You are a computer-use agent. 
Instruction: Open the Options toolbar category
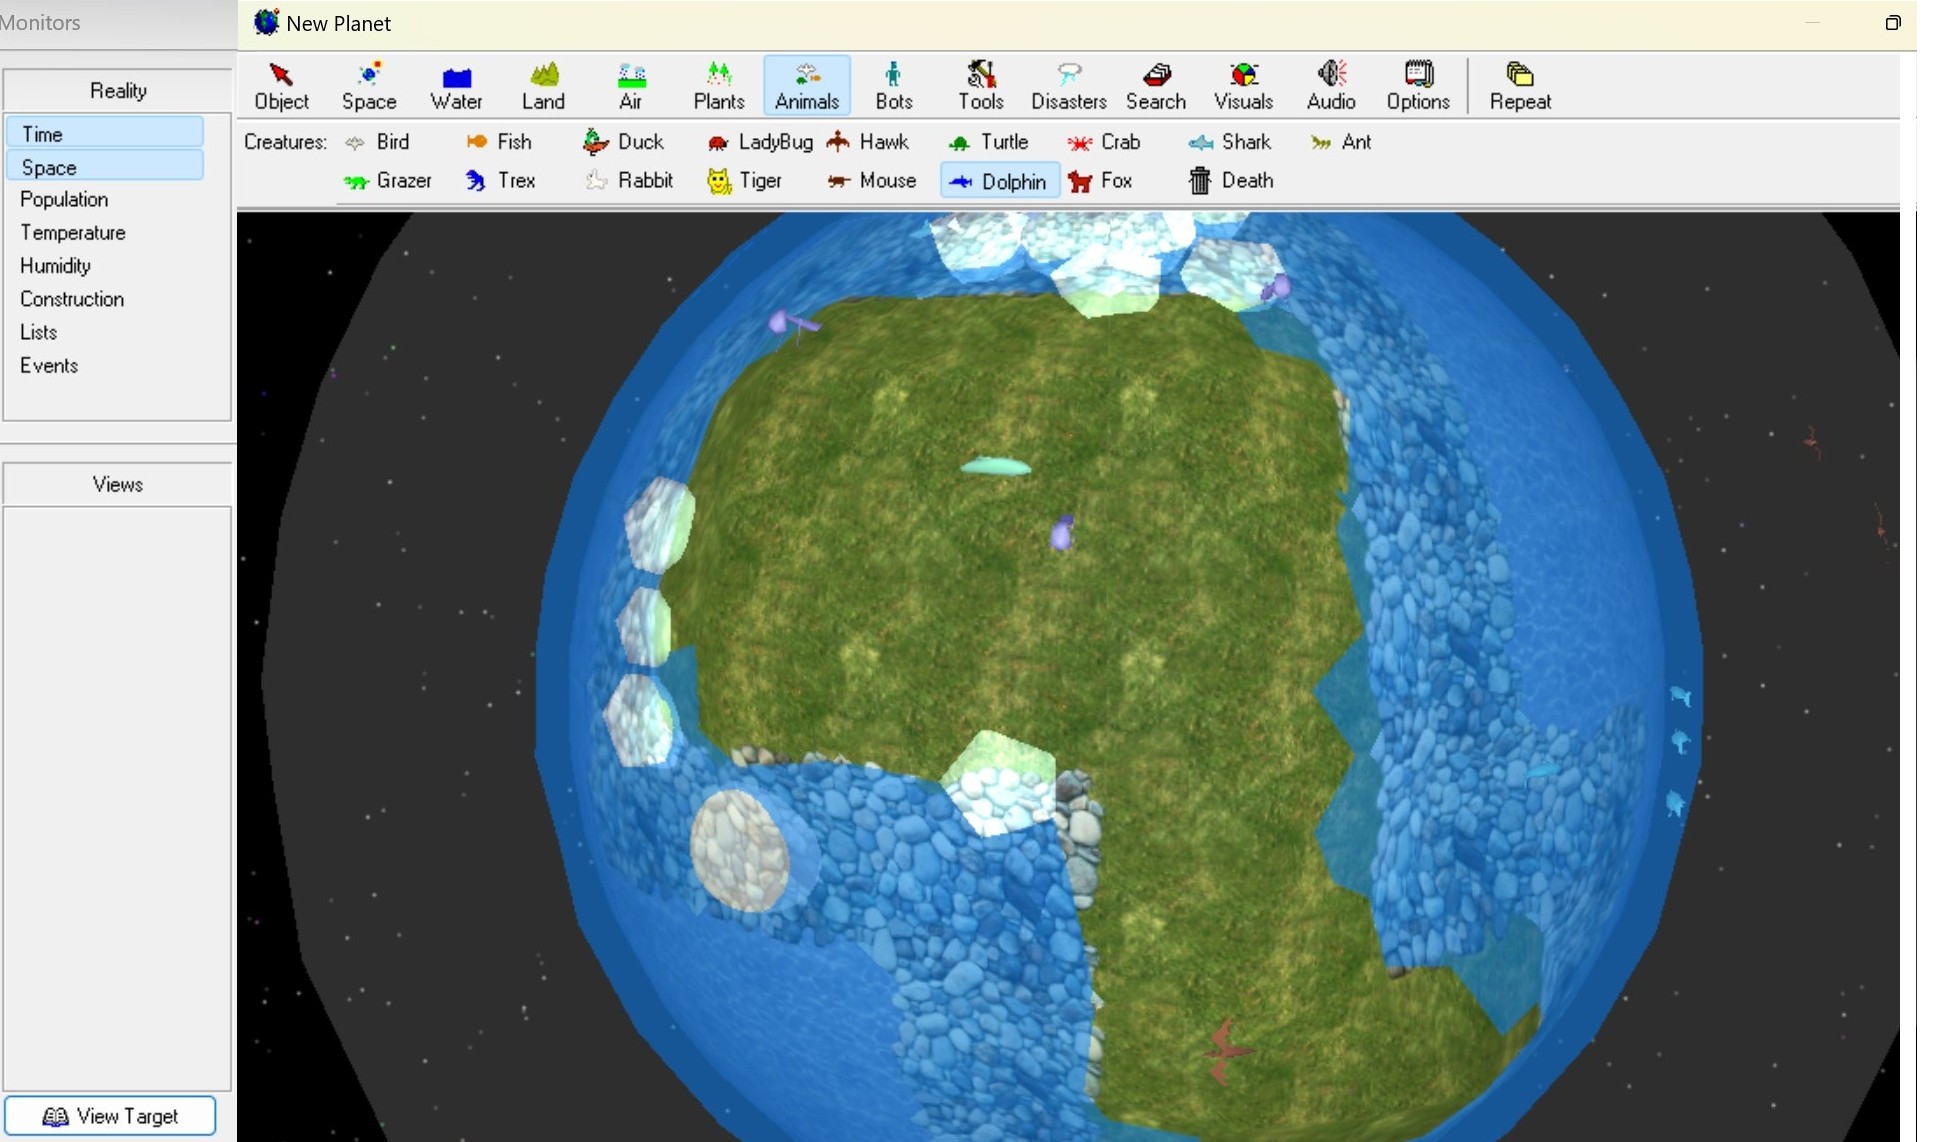1418,86
